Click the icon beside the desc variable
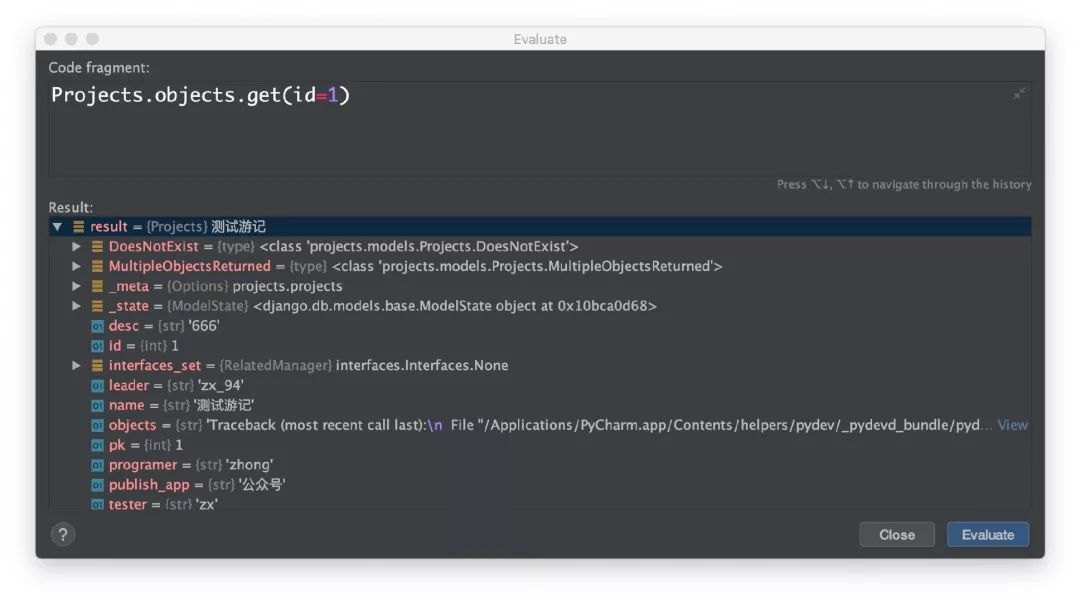 [97, 326]
